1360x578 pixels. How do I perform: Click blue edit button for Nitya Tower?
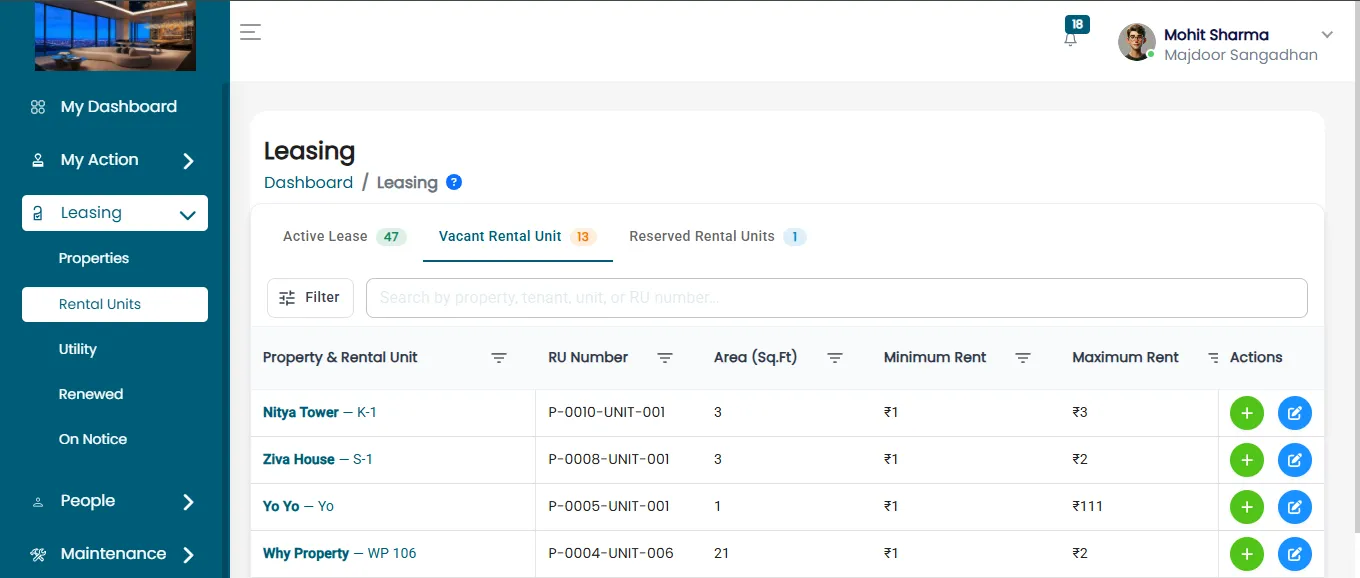tap(1295, 413)
